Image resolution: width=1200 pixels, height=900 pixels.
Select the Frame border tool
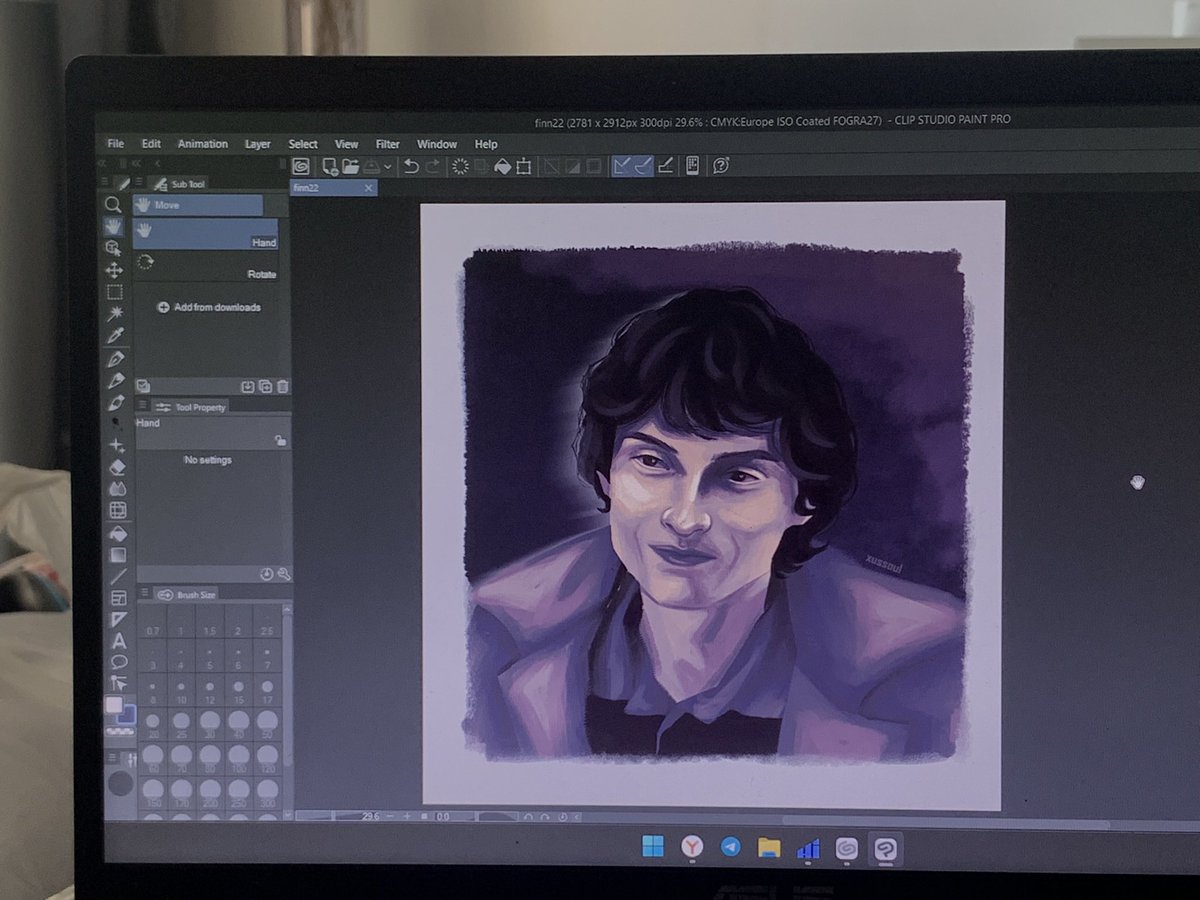pos(118,598)
